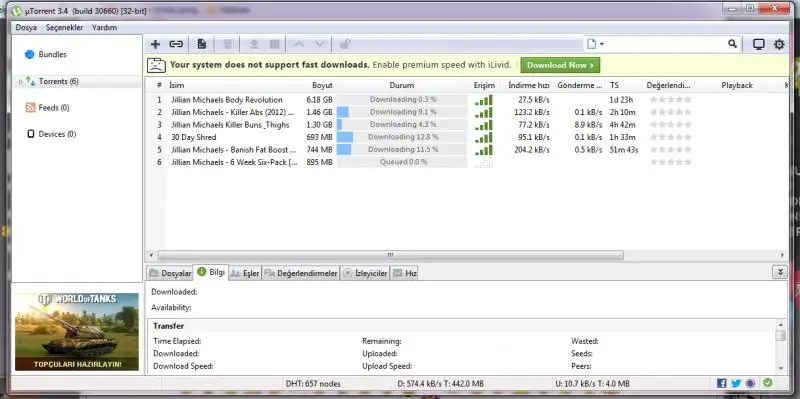The height and width of the screenshot is (399, 800).
Task: Open the Seçenekler menu
Action: click(64, 28)
